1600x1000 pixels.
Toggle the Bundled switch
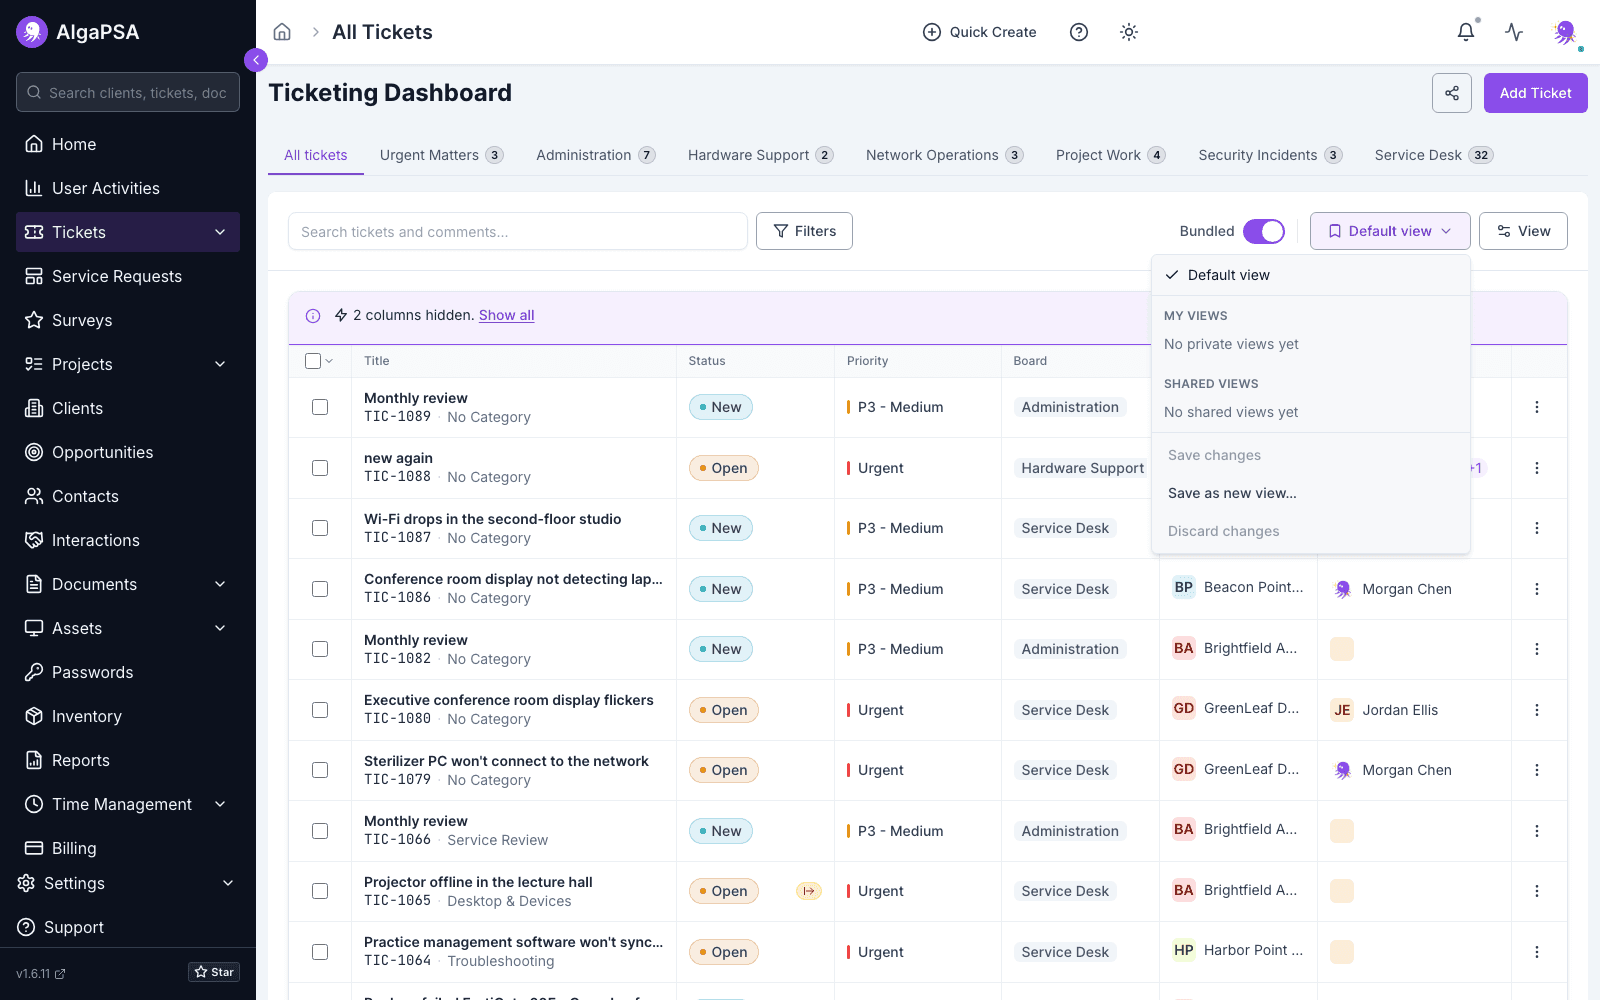pyautogui.click(x=1264, y=231)
